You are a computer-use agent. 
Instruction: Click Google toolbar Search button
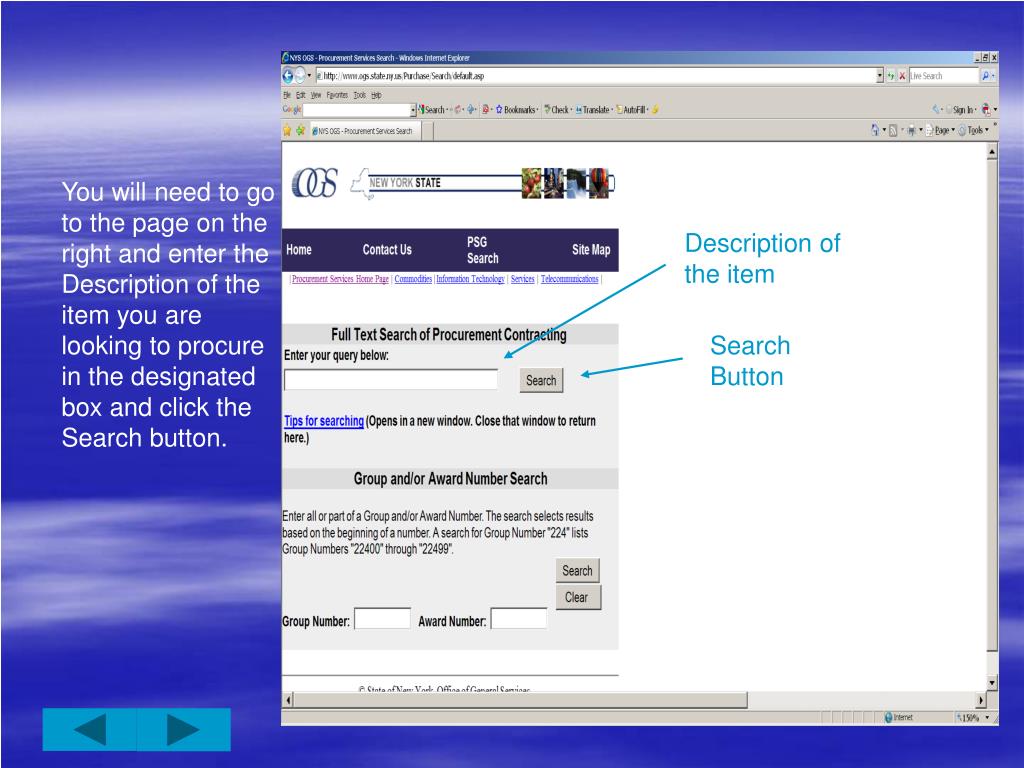(x=432, y=110)
